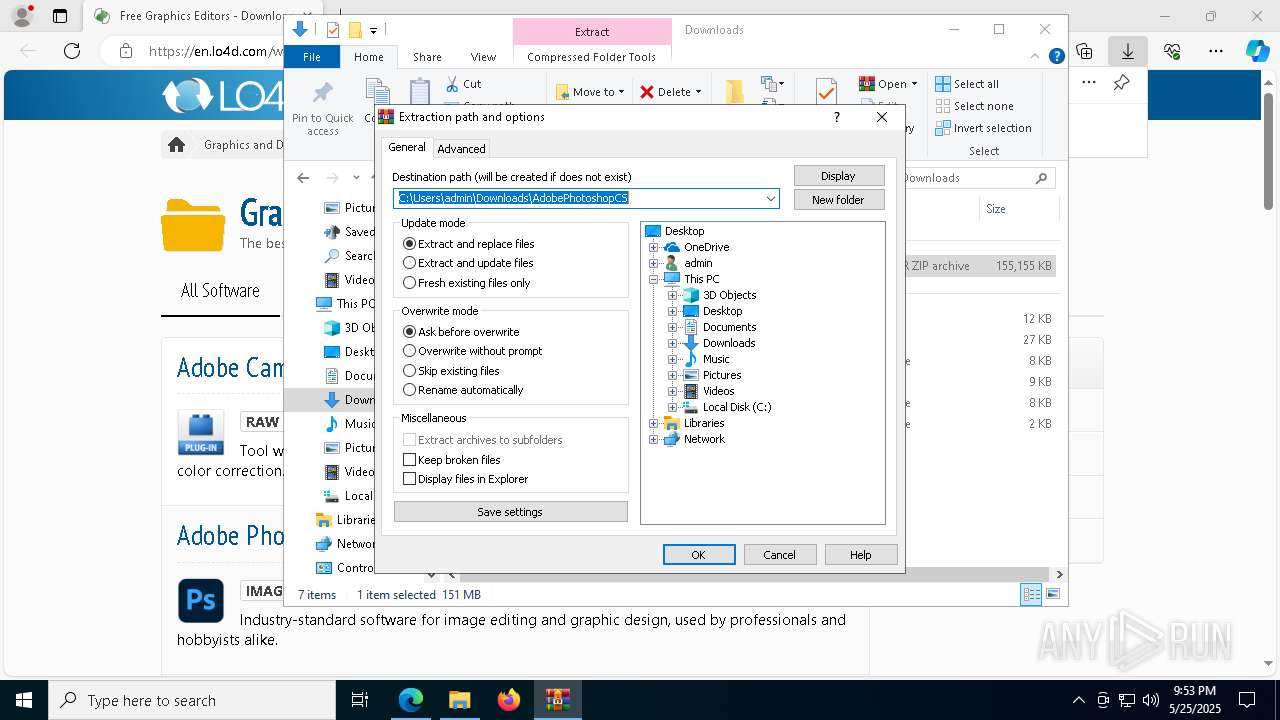
Task: Select 'Extract and update files' option
Action: click(x=409, y=263)
